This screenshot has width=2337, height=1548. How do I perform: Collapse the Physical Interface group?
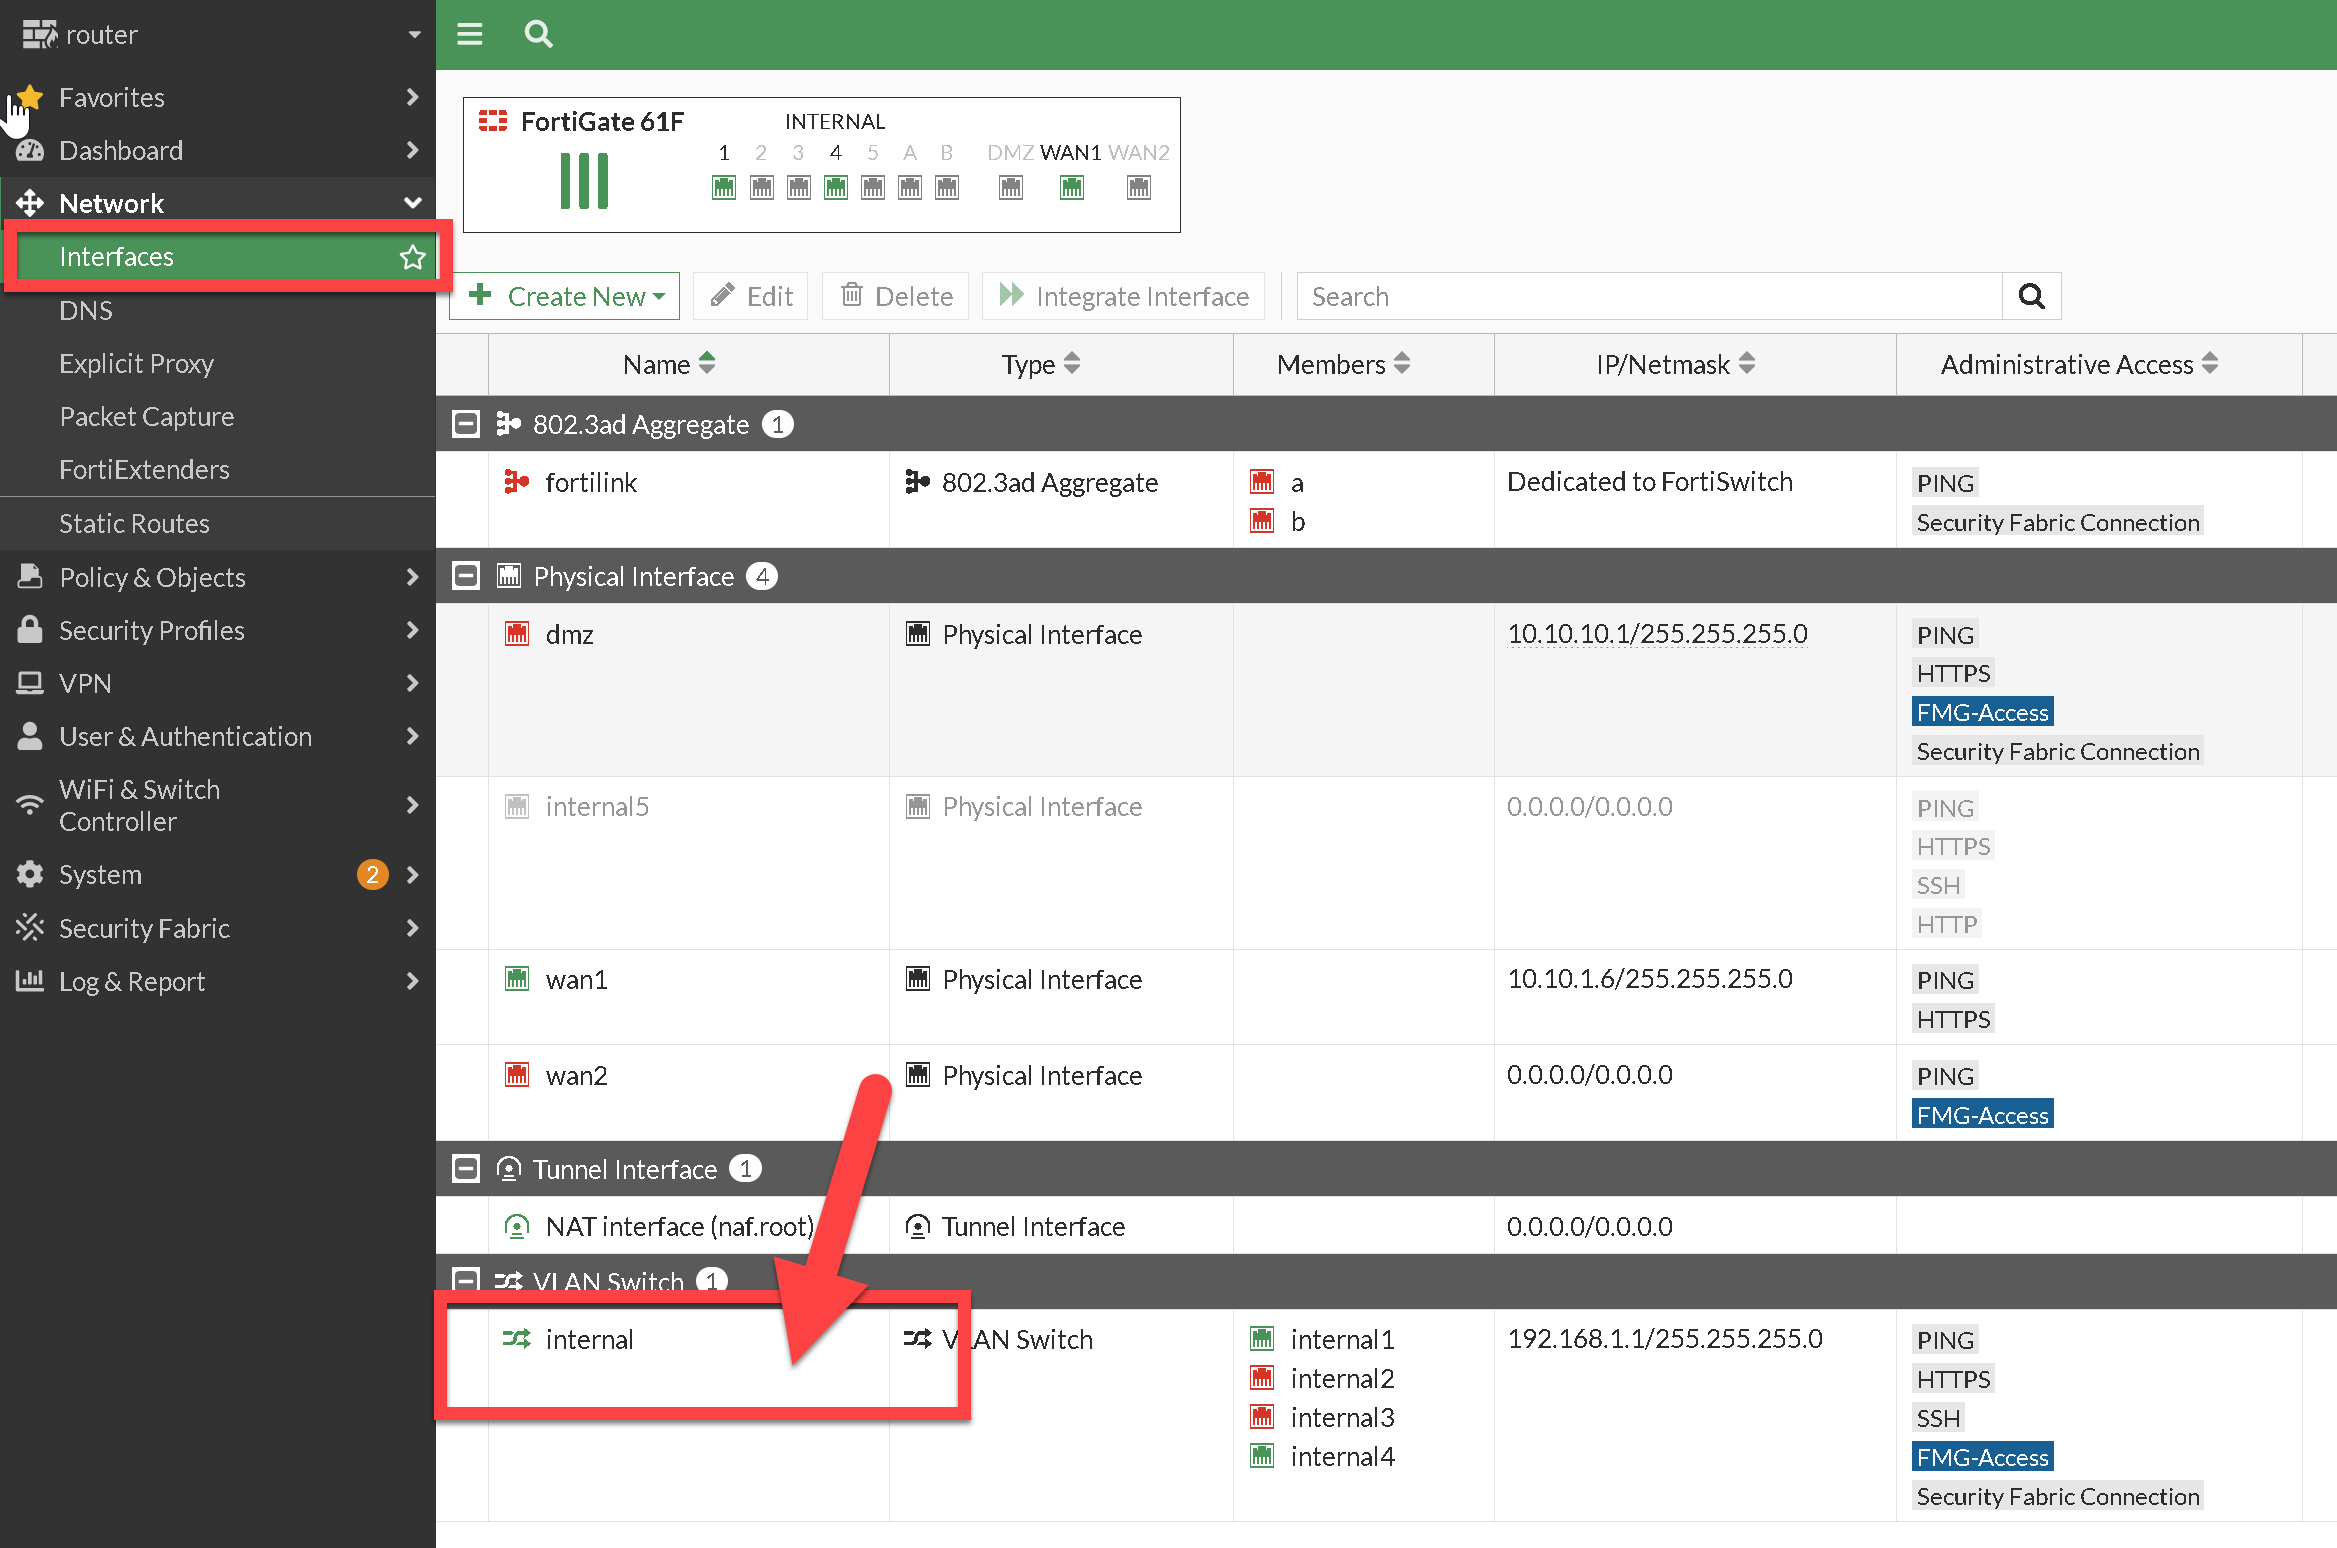tap(466, 576)
